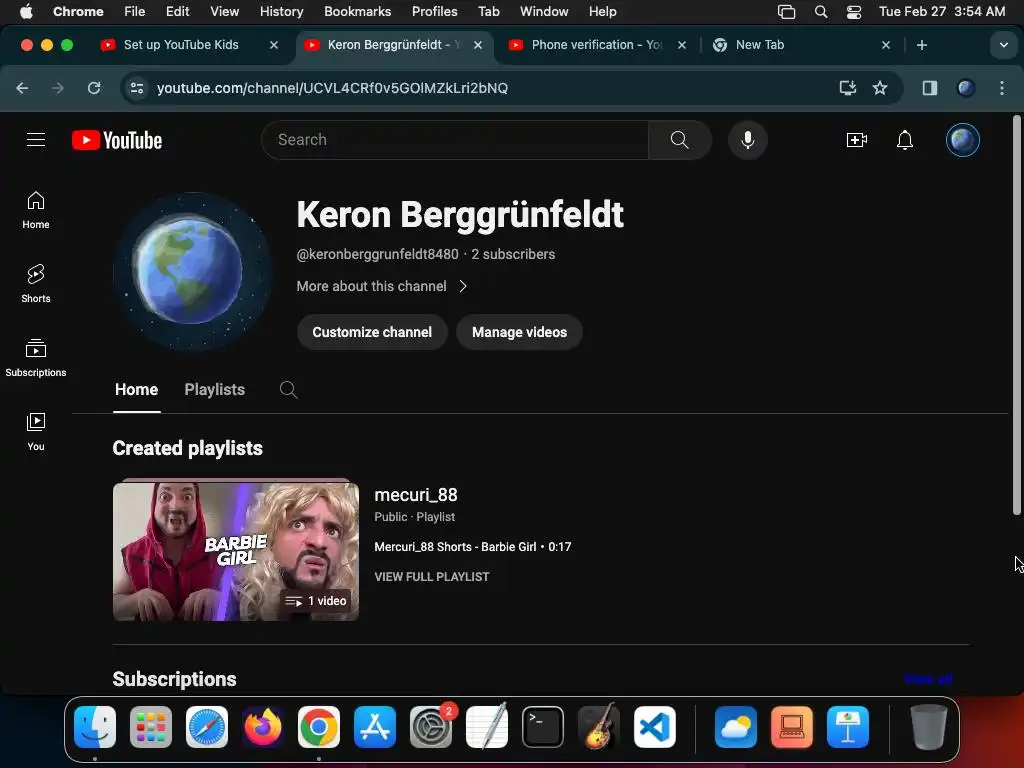The width and height of the screenshot is (1024, 768).
Task: Toggle Chrome side panel
Action: pos(929,88)
